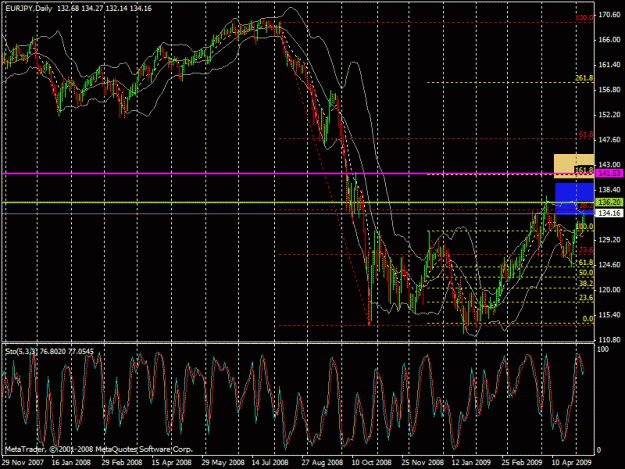
Task: Click the 170.60 price axis label
Action: click(609, 15)
